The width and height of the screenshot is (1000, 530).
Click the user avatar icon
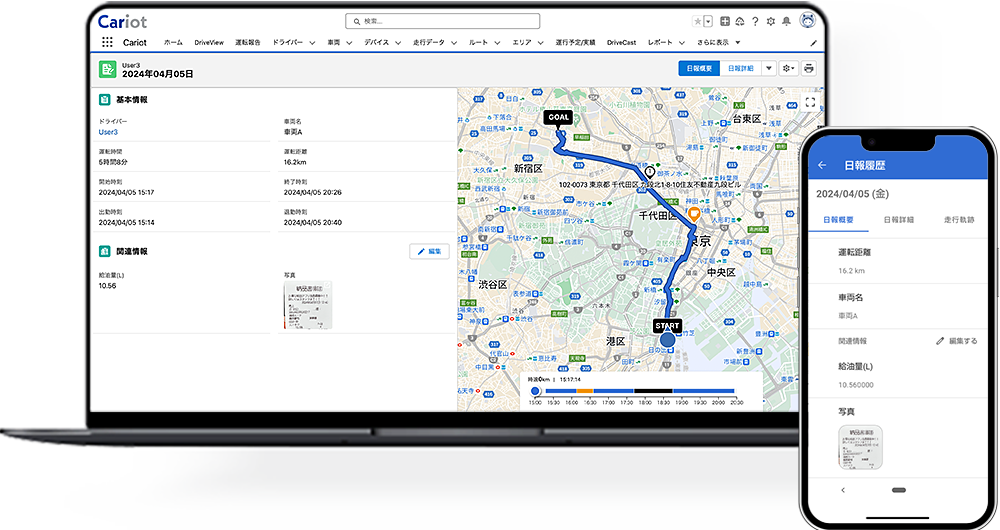[807, 21]
